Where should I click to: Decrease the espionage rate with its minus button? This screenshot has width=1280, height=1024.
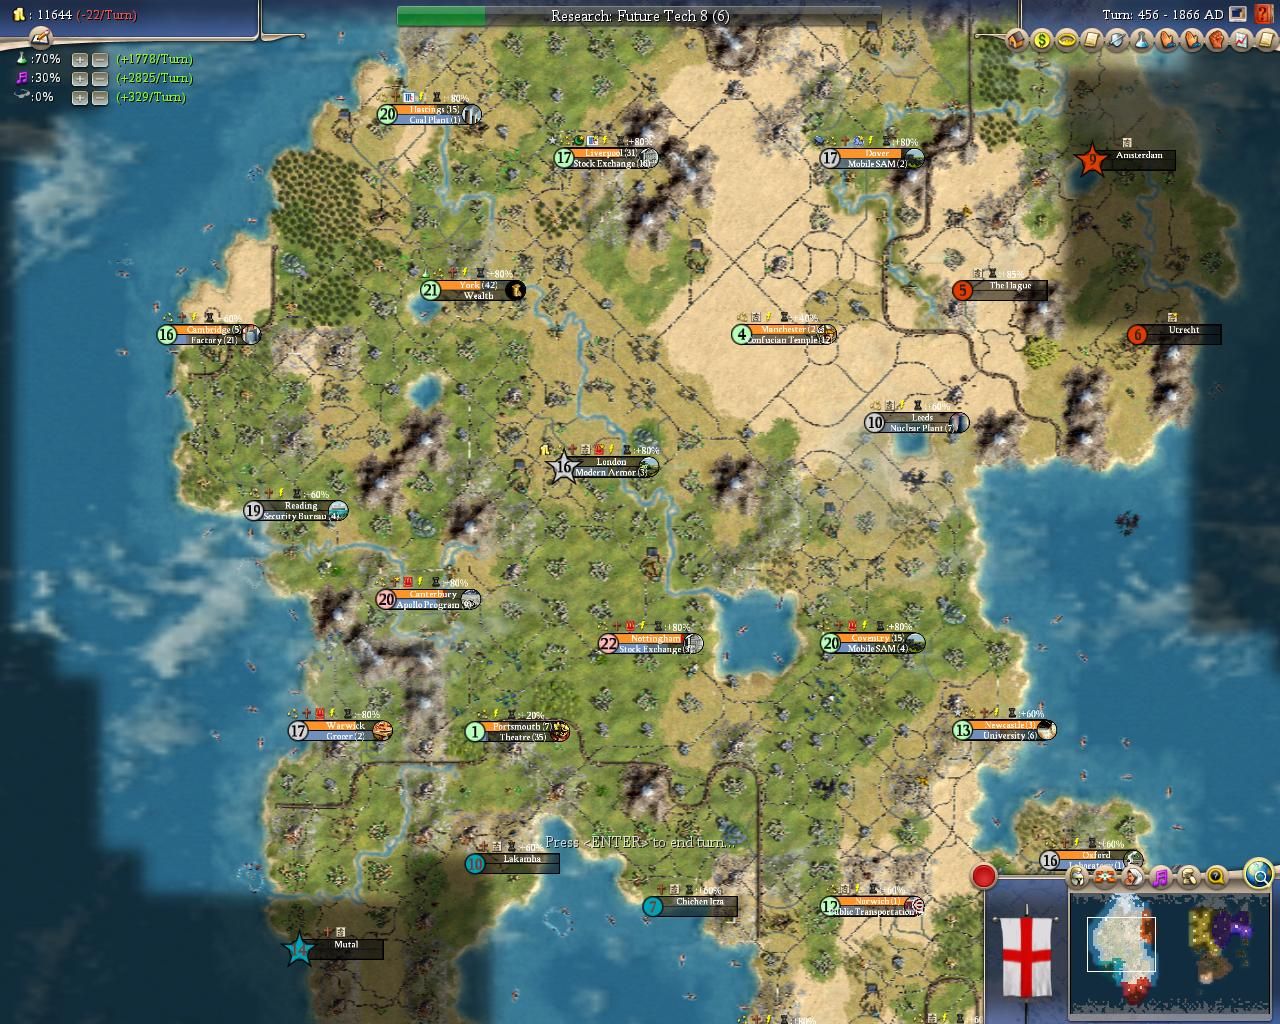click(x=100, y=97)
